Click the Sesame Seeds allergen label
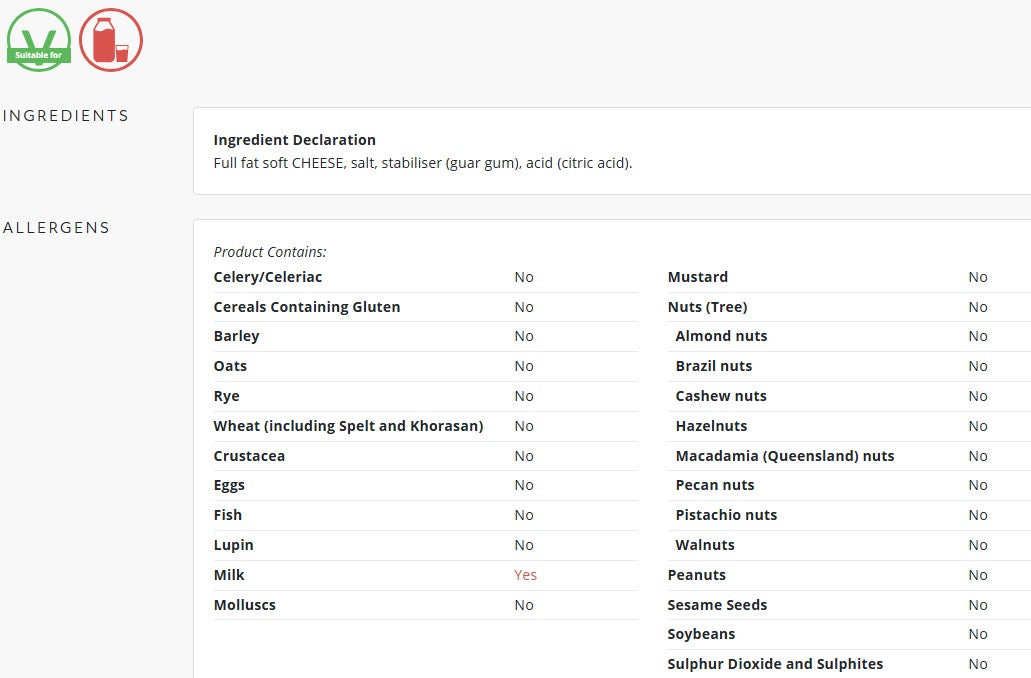The width and height of the screenshot is (1031, 678). tap(717, 605)
